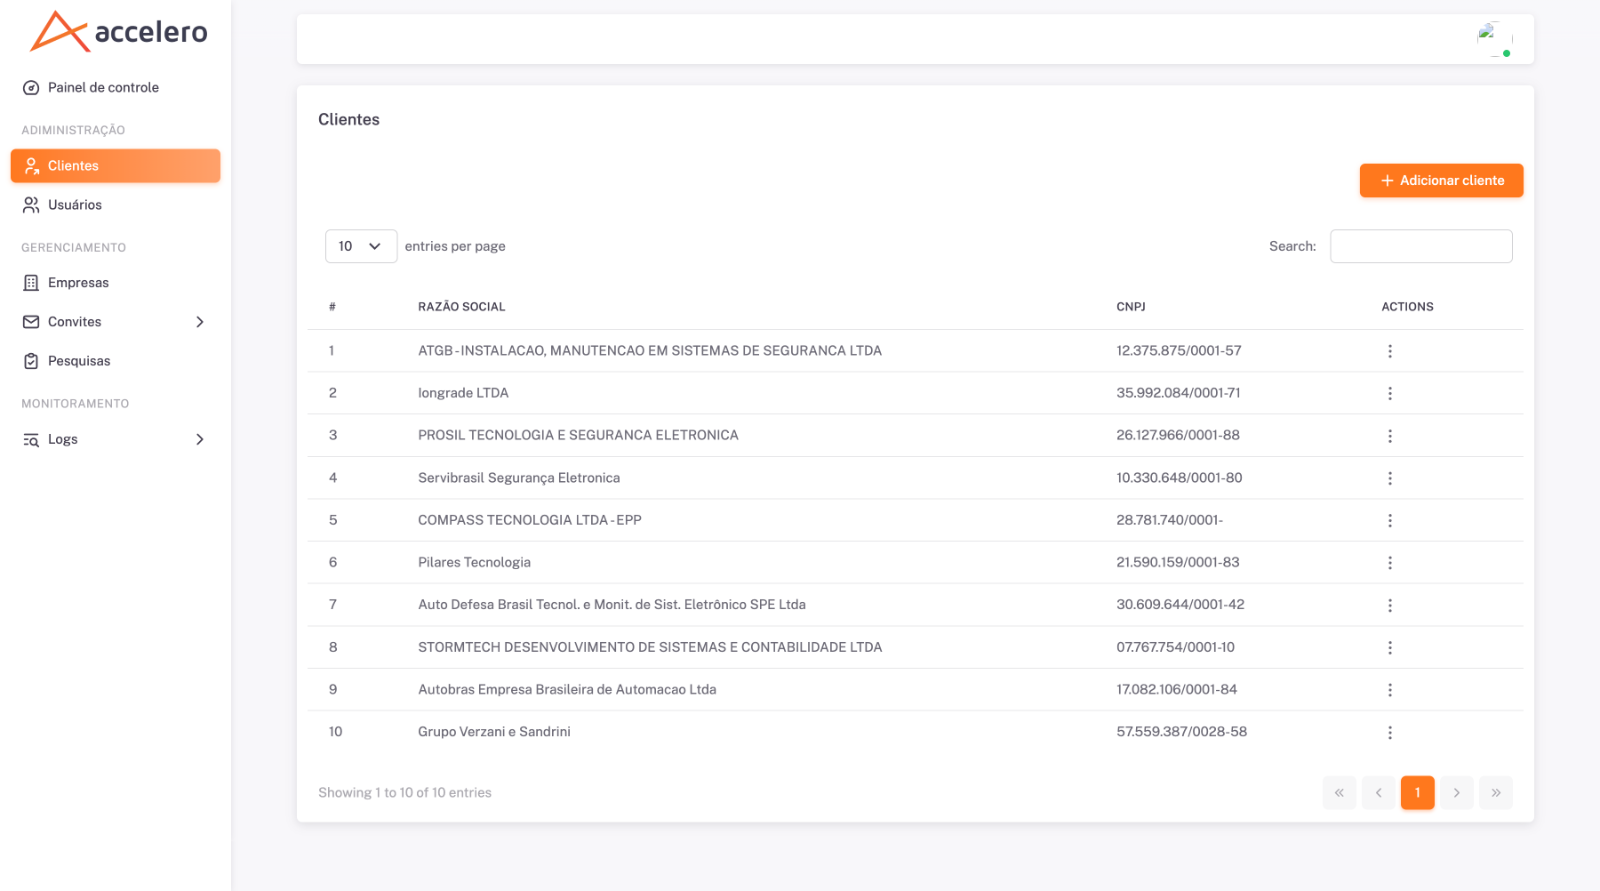Sort by Razão Social column header

(462, 307)
